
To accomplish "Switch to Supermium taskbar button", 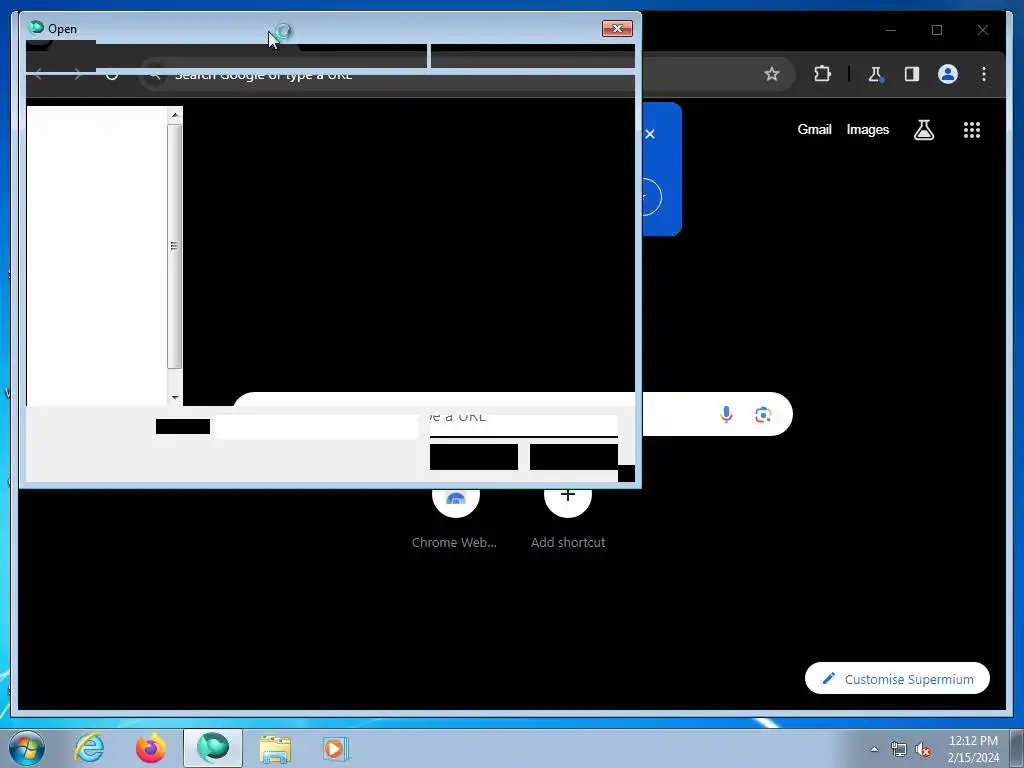I will 213,748.
